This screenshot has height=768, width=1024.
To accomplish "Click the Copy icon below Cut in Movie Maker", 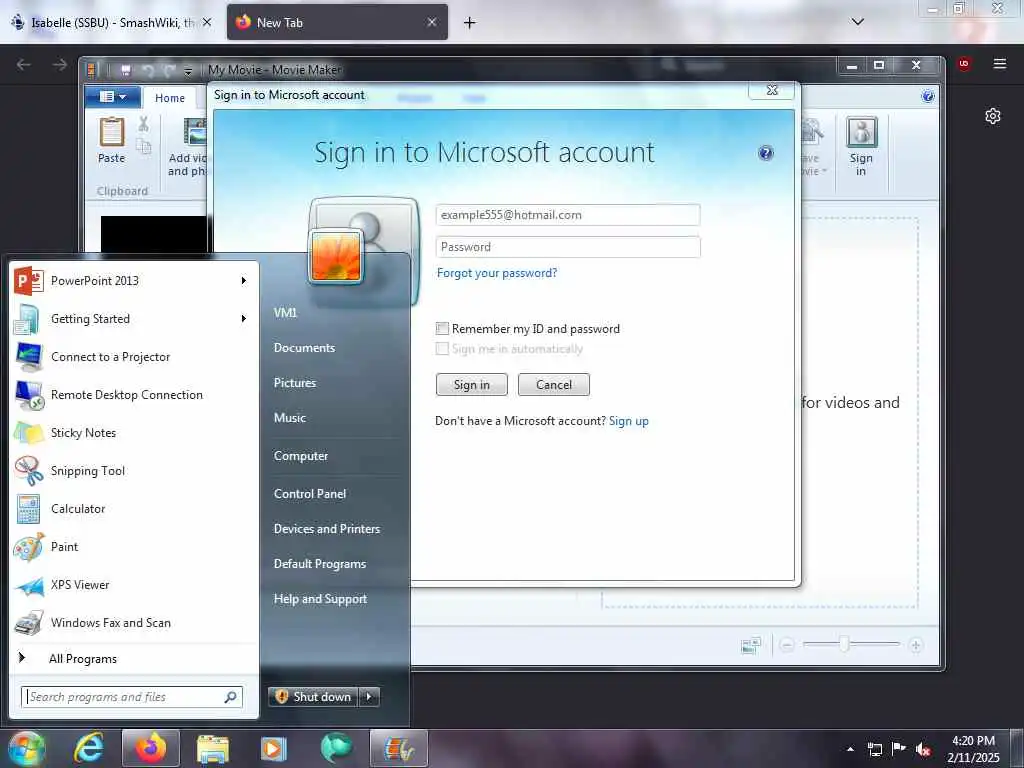I will [x=144, y=146].
